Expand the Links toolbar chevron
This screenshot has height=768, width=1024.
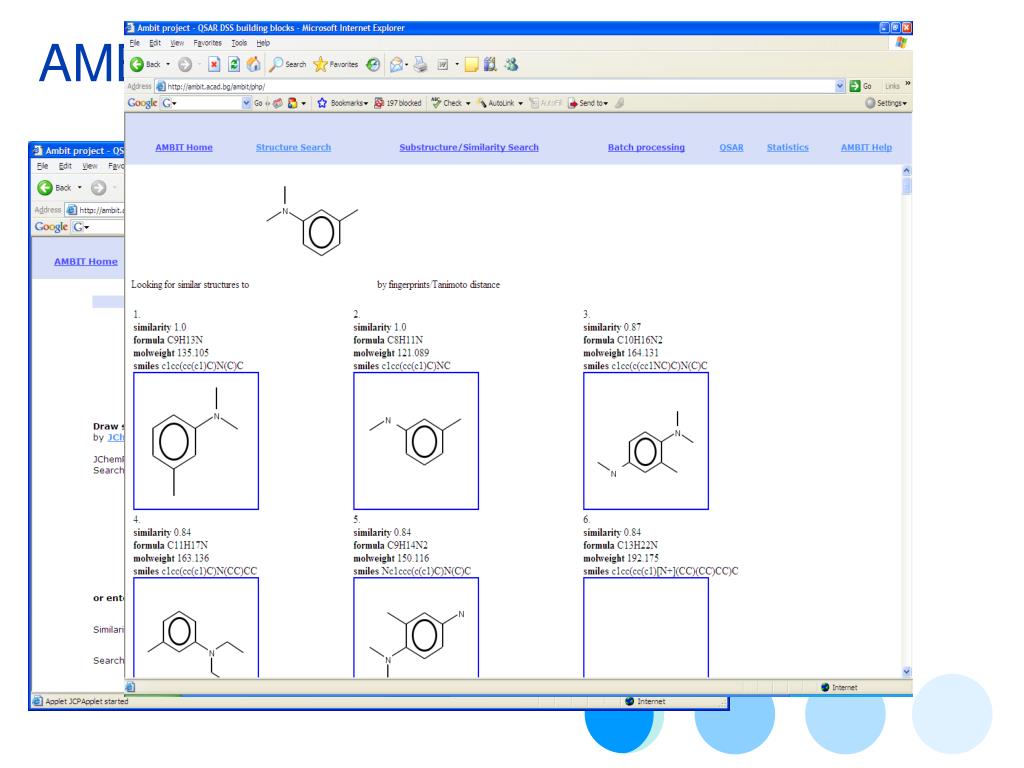(x=907, y=84)
